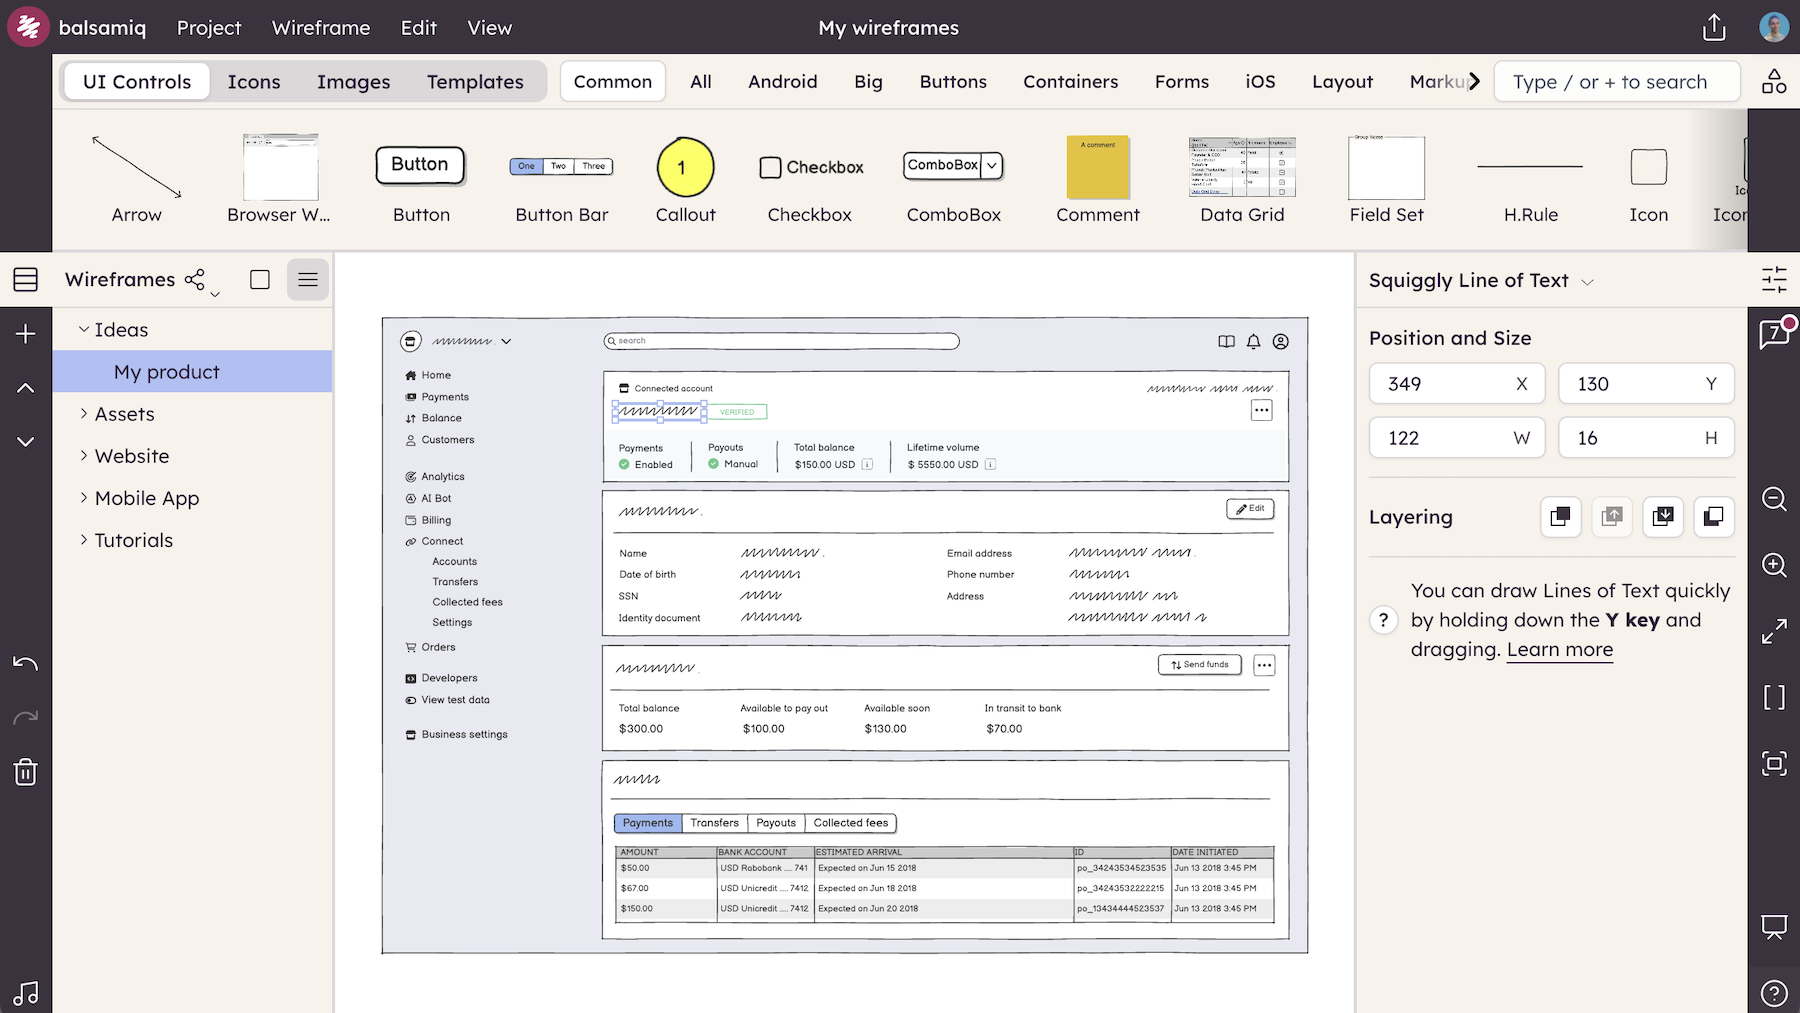Screen dimensions: 1800x1013
Task: Toggle the list view in Wireframes panel
Action: tap(307, 280)
